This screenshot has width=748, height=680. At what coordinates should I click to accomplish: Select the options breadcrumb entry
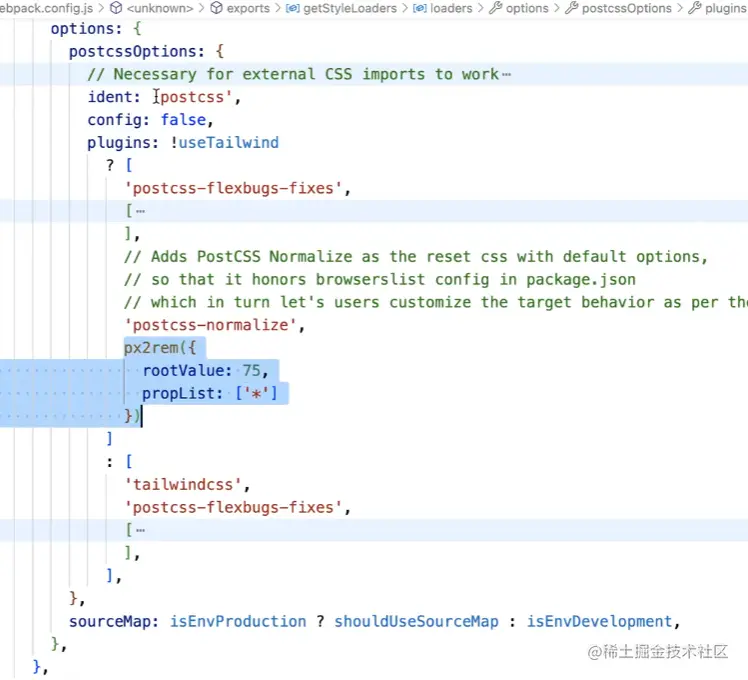tap(527, 8)
